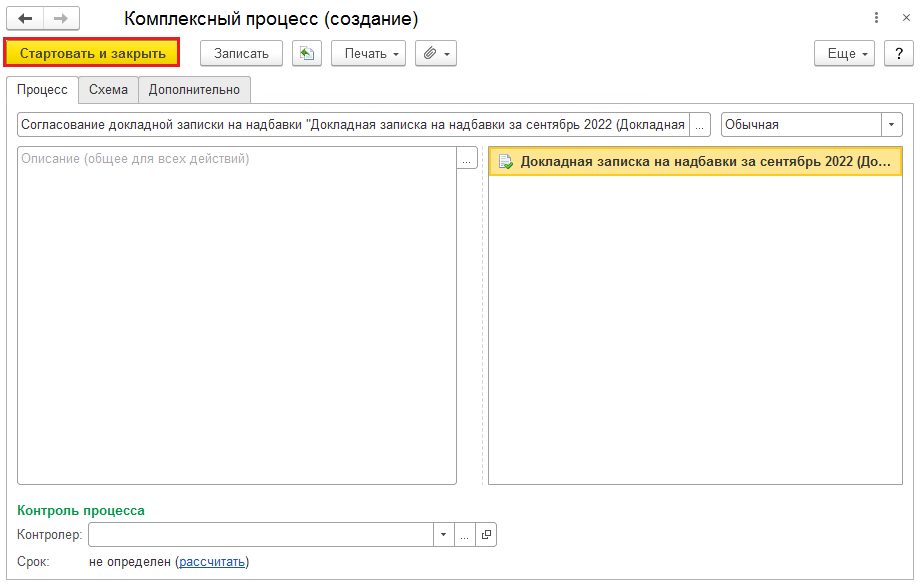Click the ellipsis button at process name end
Screen dimensions: 920x588
(x=700, y=124)
